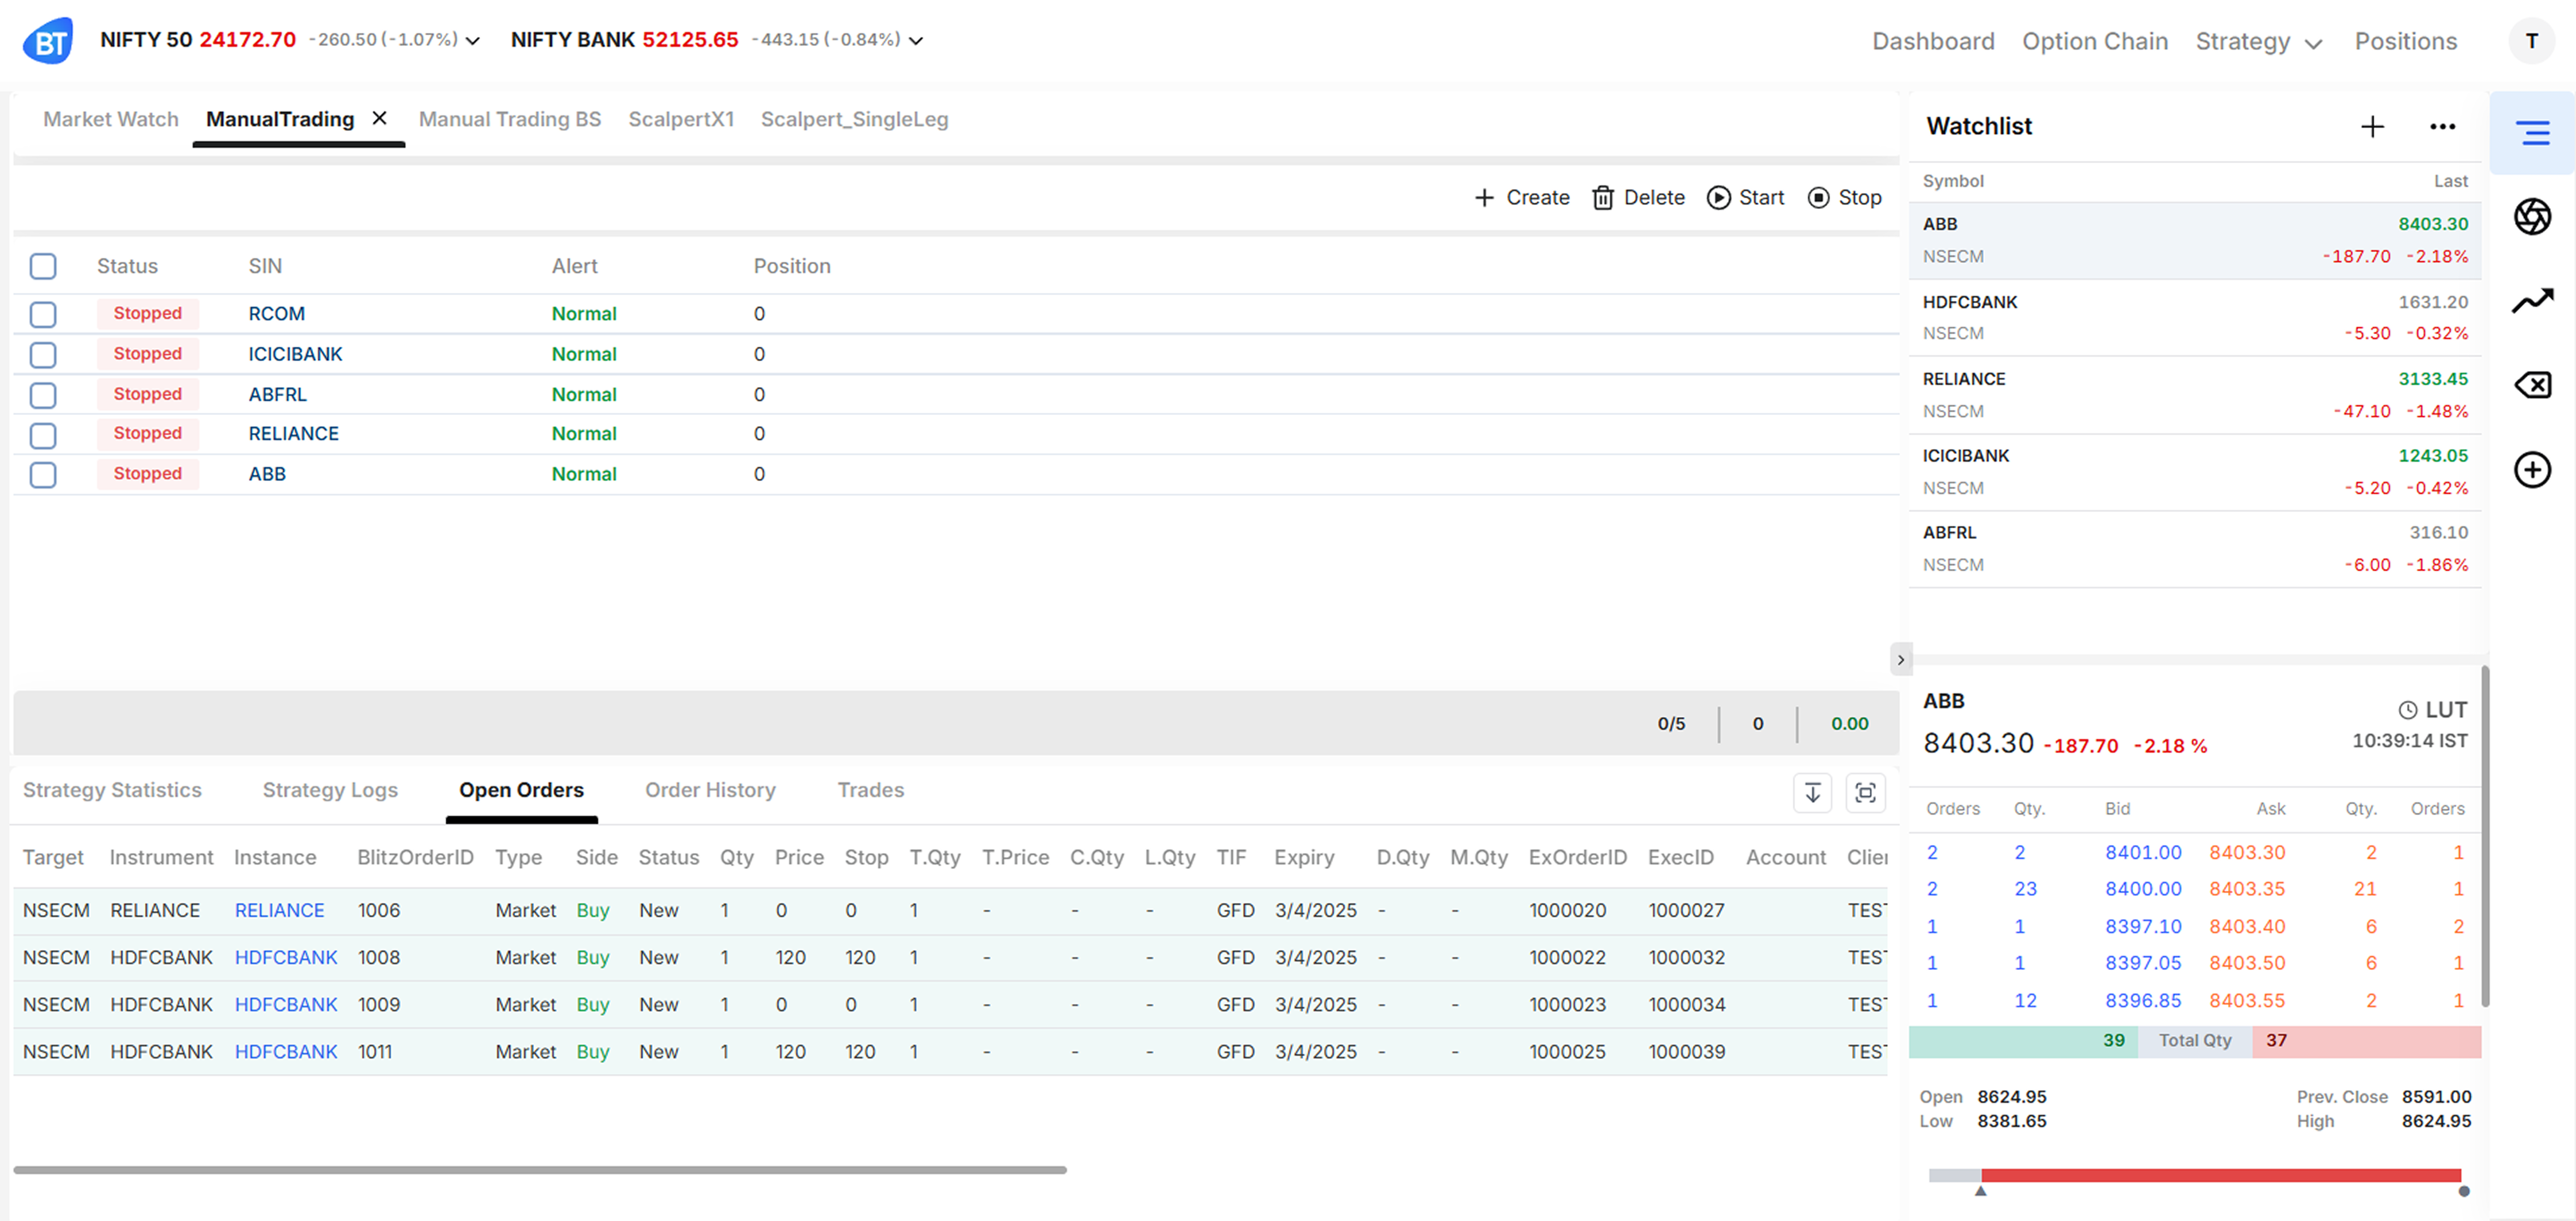Switch to the Order History tab
The image size is (2576, 1221).
[710, 790]
